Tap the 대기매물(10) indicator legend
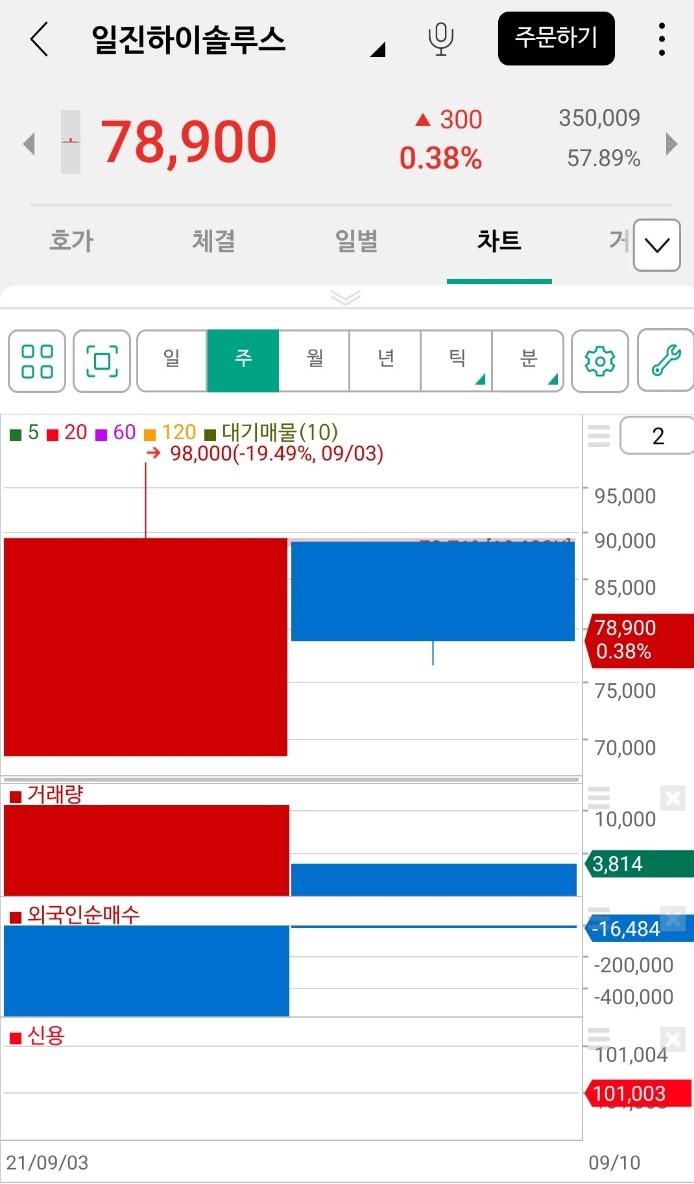Screen dimensions: 694x1184 271,433
